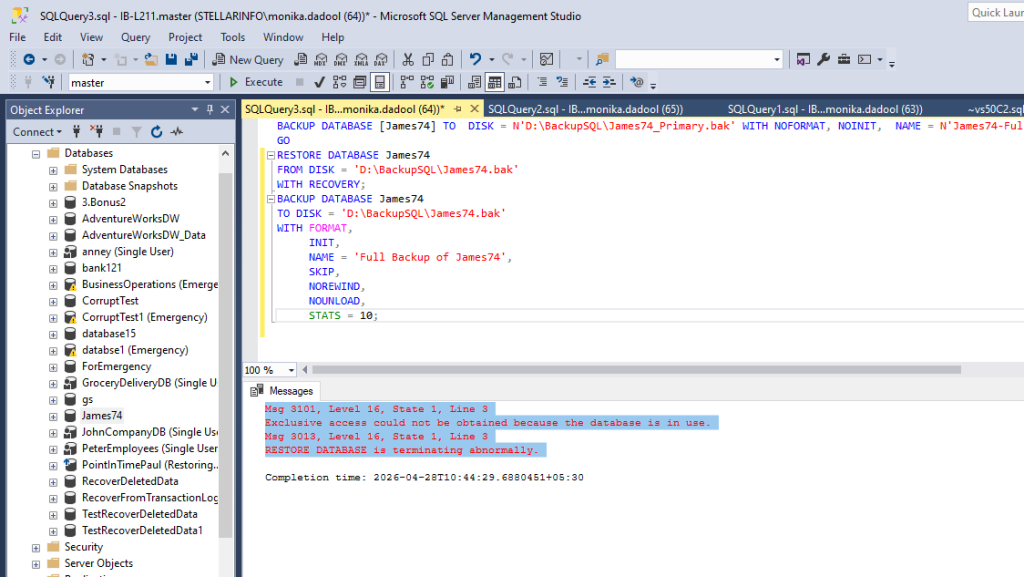Switch to the SQLQuery2.sql tab
This screenshot has height=577, width=1024.
(x=585, y=109)
